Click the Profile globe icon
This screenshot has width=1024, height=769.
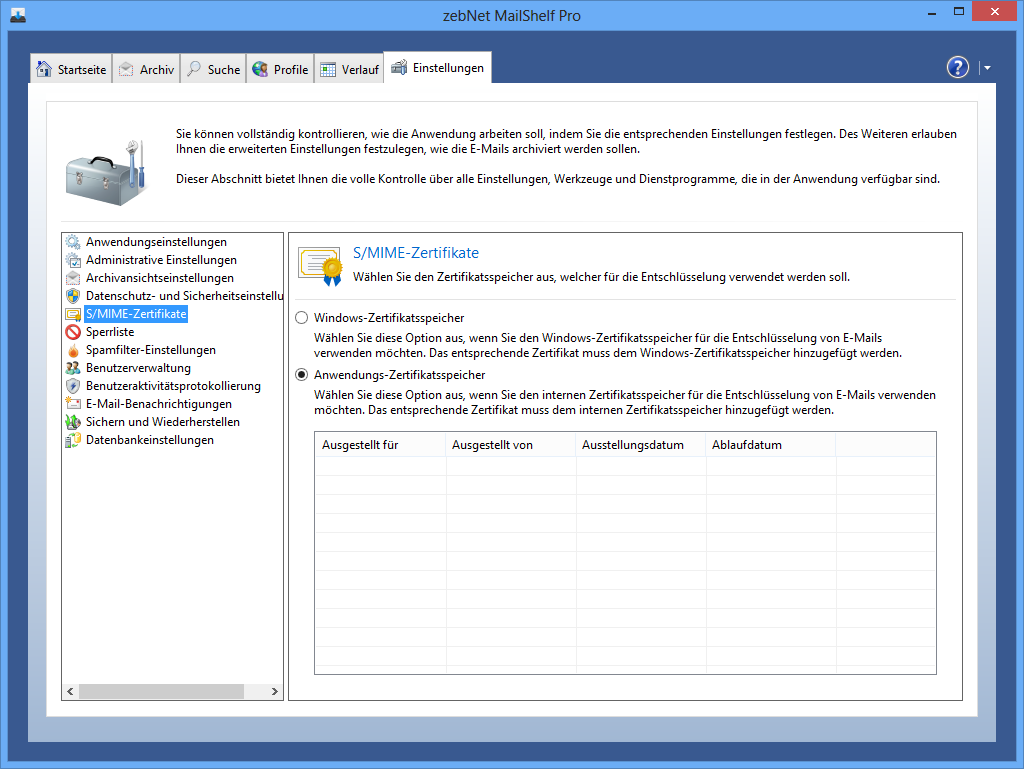point(260,69)
